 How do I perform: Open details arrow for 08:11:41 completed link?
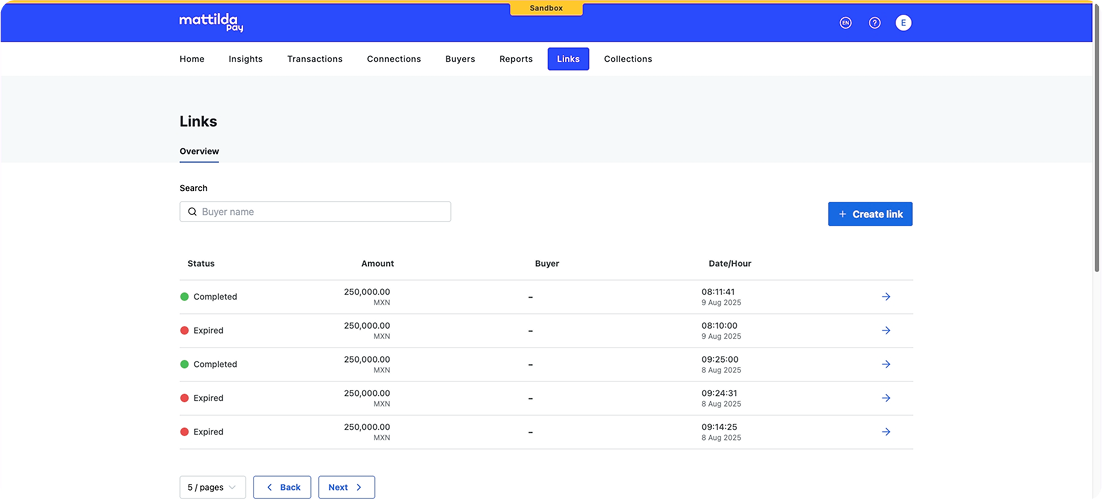point(886,297)
